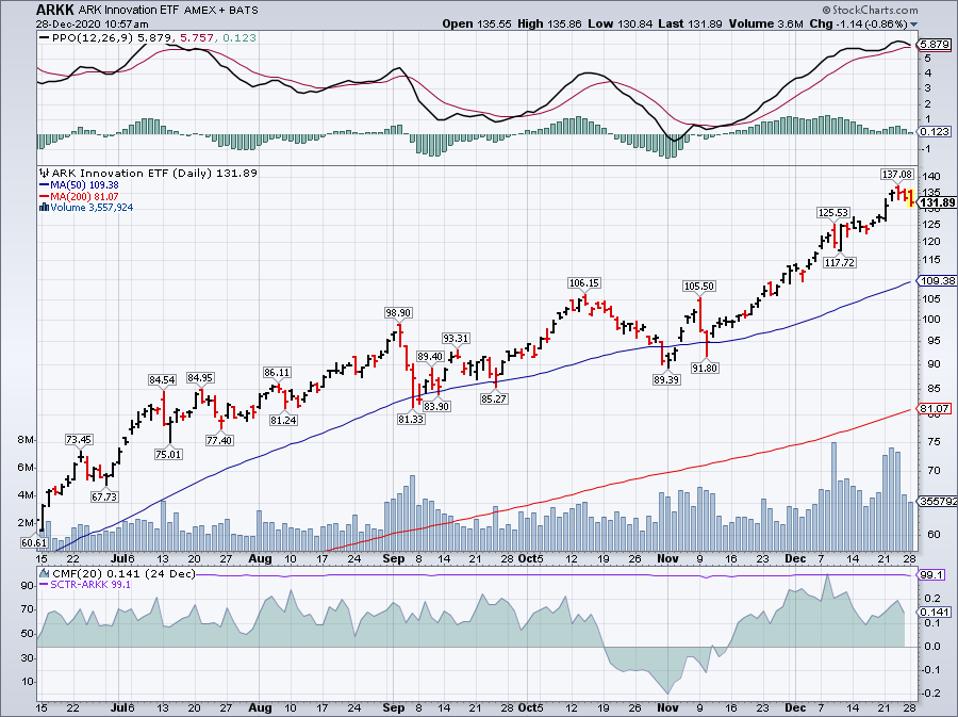
Task: Click the 5.879 PPO flag on the right axis
Action: tap(934, 45)
